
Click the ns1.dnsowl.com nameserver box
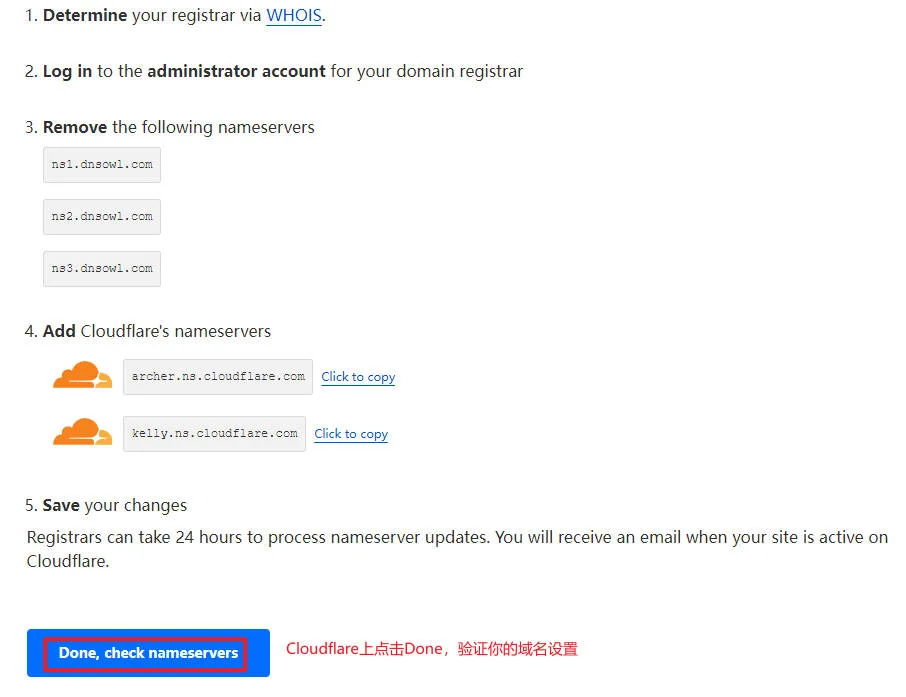pos(101,164)
